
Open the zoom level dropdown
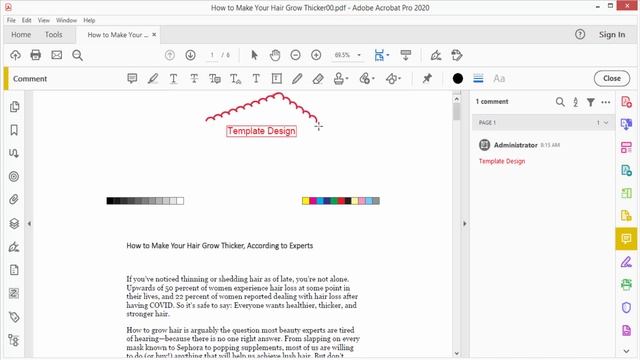coord(359,55)
